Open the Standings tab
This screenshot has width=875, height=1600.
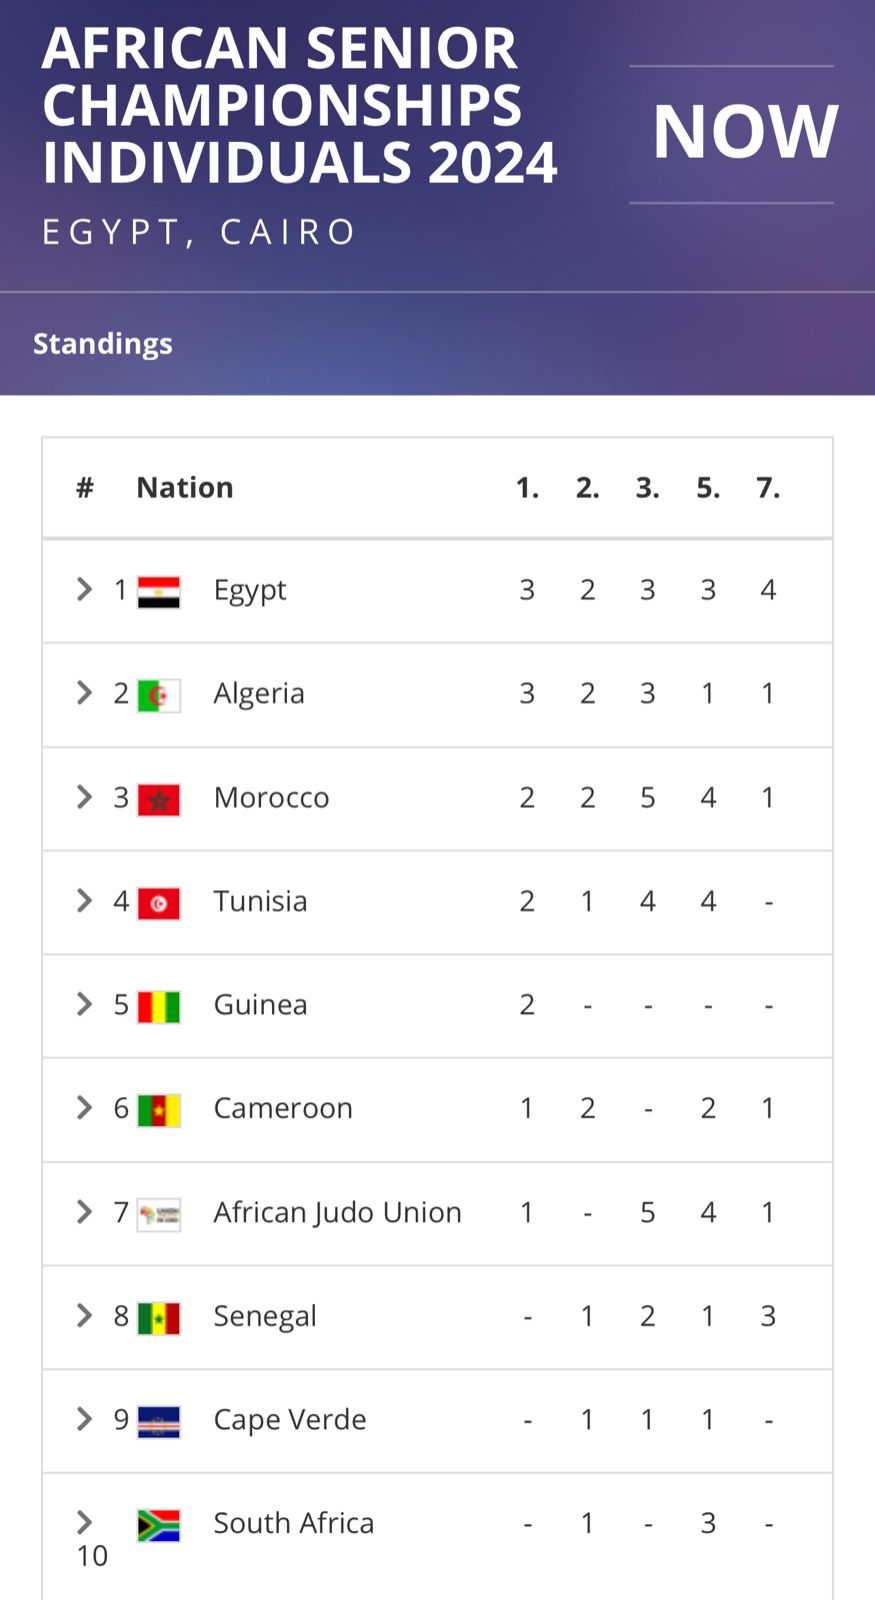(x=103, y=344)
